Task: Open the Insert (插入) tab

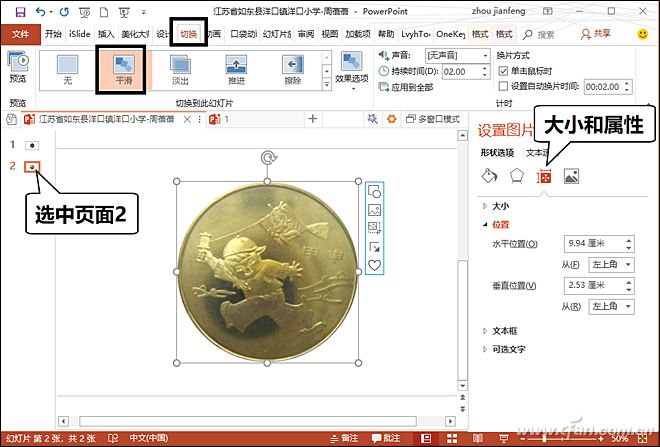Action: click(106, 34)
